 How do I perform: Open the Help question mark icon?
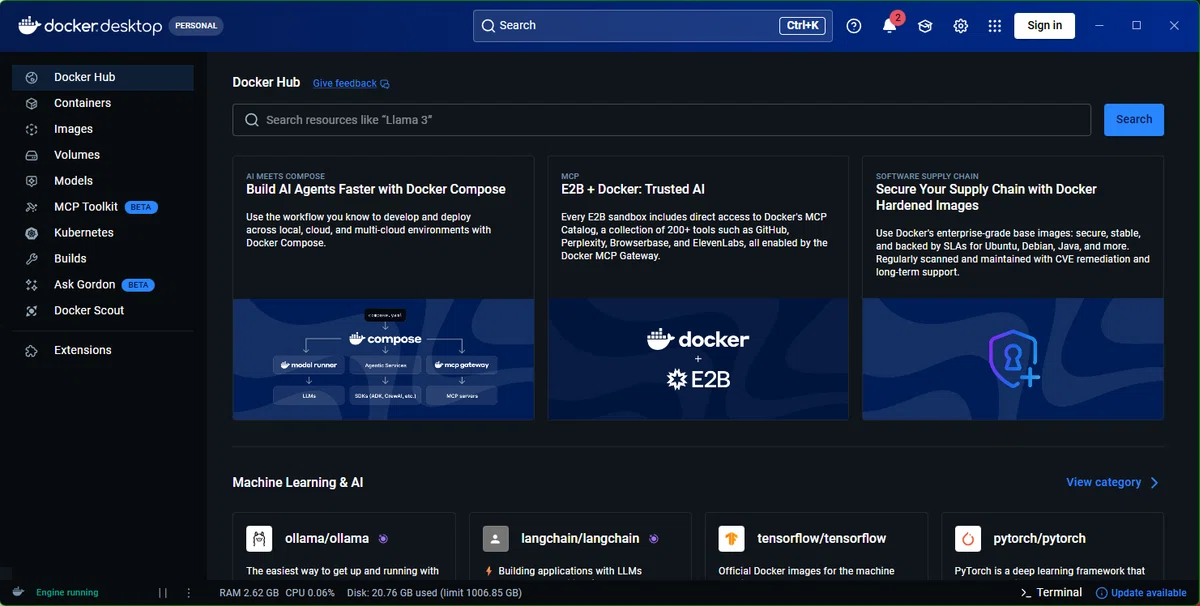[853, 26]
